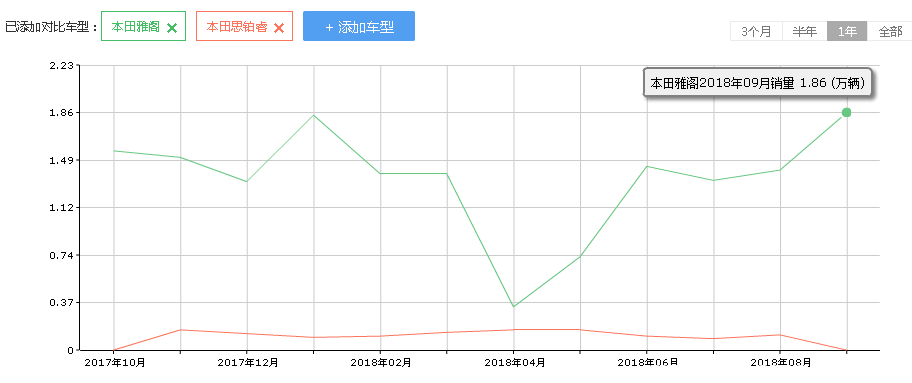This screenshot has width=912, height=383.
Task: Click the red line's November 2017 point
Action: (180, 329)
